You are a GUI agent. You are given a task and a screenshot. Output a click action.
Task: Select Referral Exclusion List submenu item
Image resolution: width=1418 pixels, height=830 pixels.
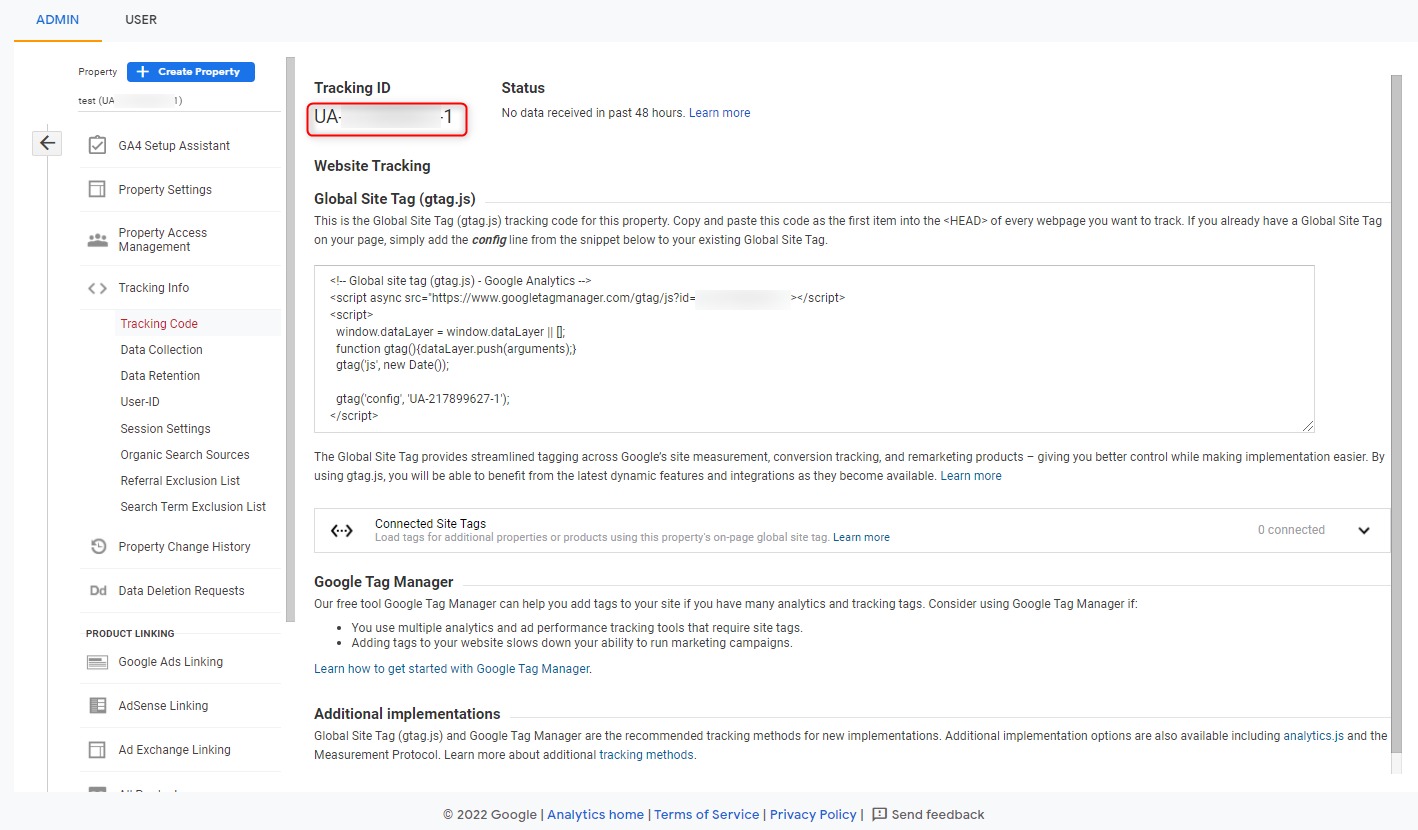180,481
